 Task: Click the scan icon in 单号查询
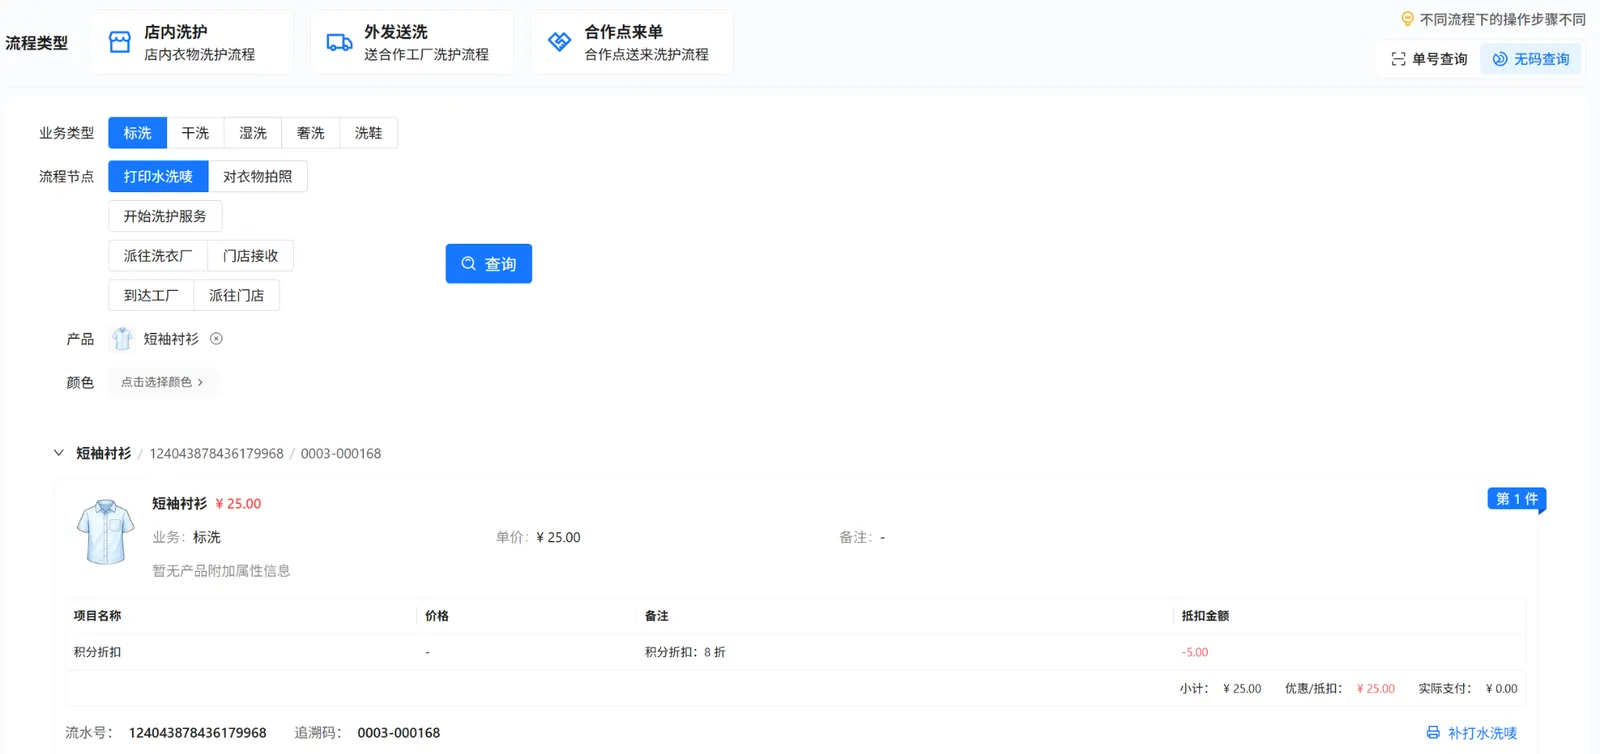pyautogui.click(x=1398, y=59)
